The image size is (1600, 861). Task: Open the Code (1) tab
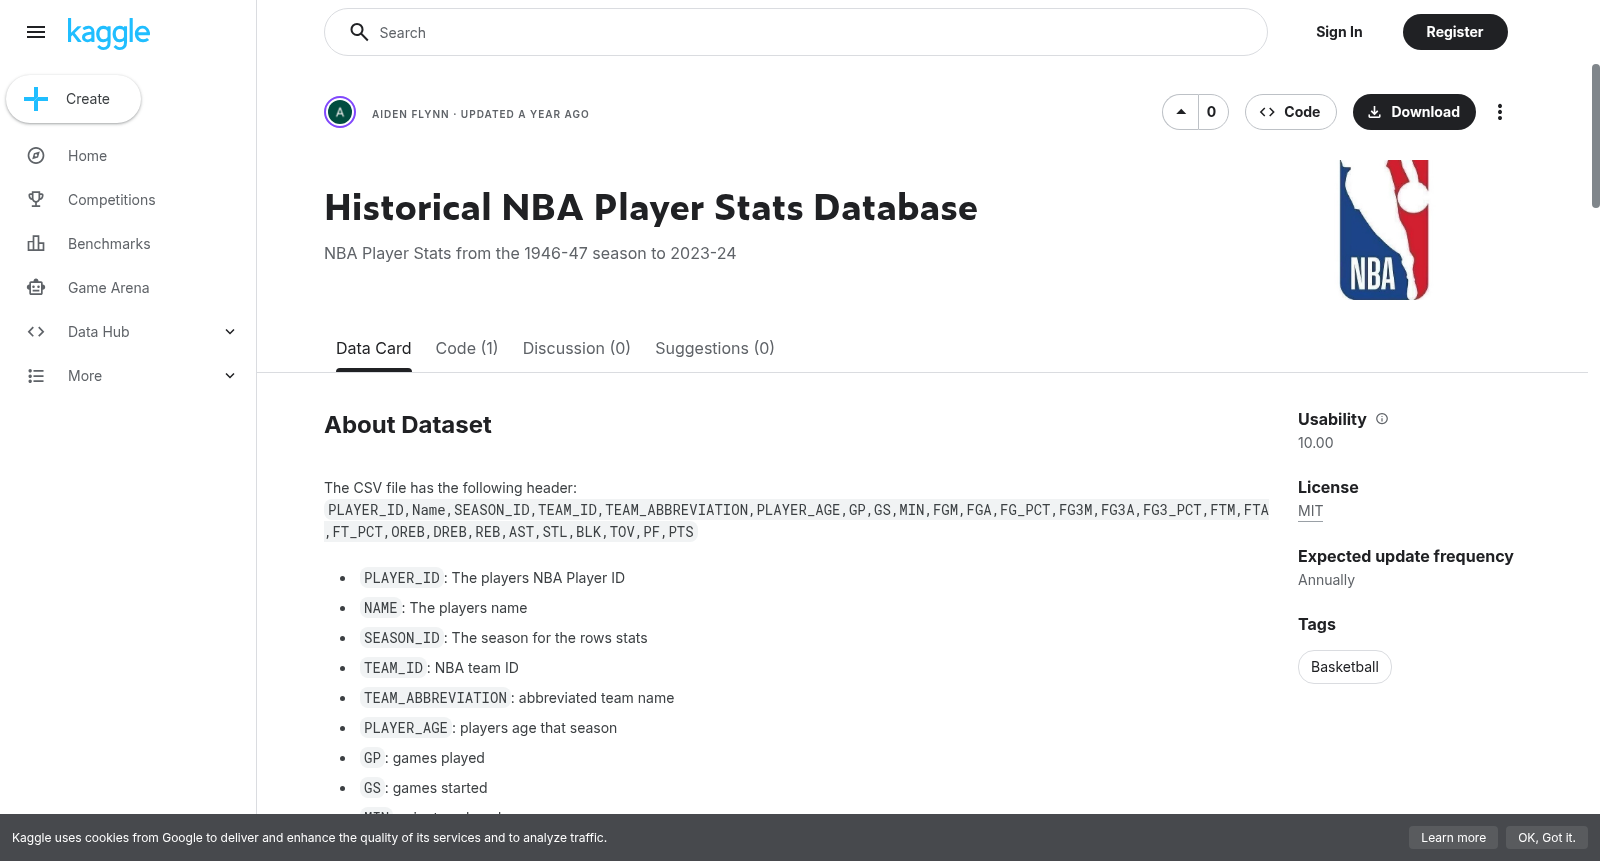[466, 348]
